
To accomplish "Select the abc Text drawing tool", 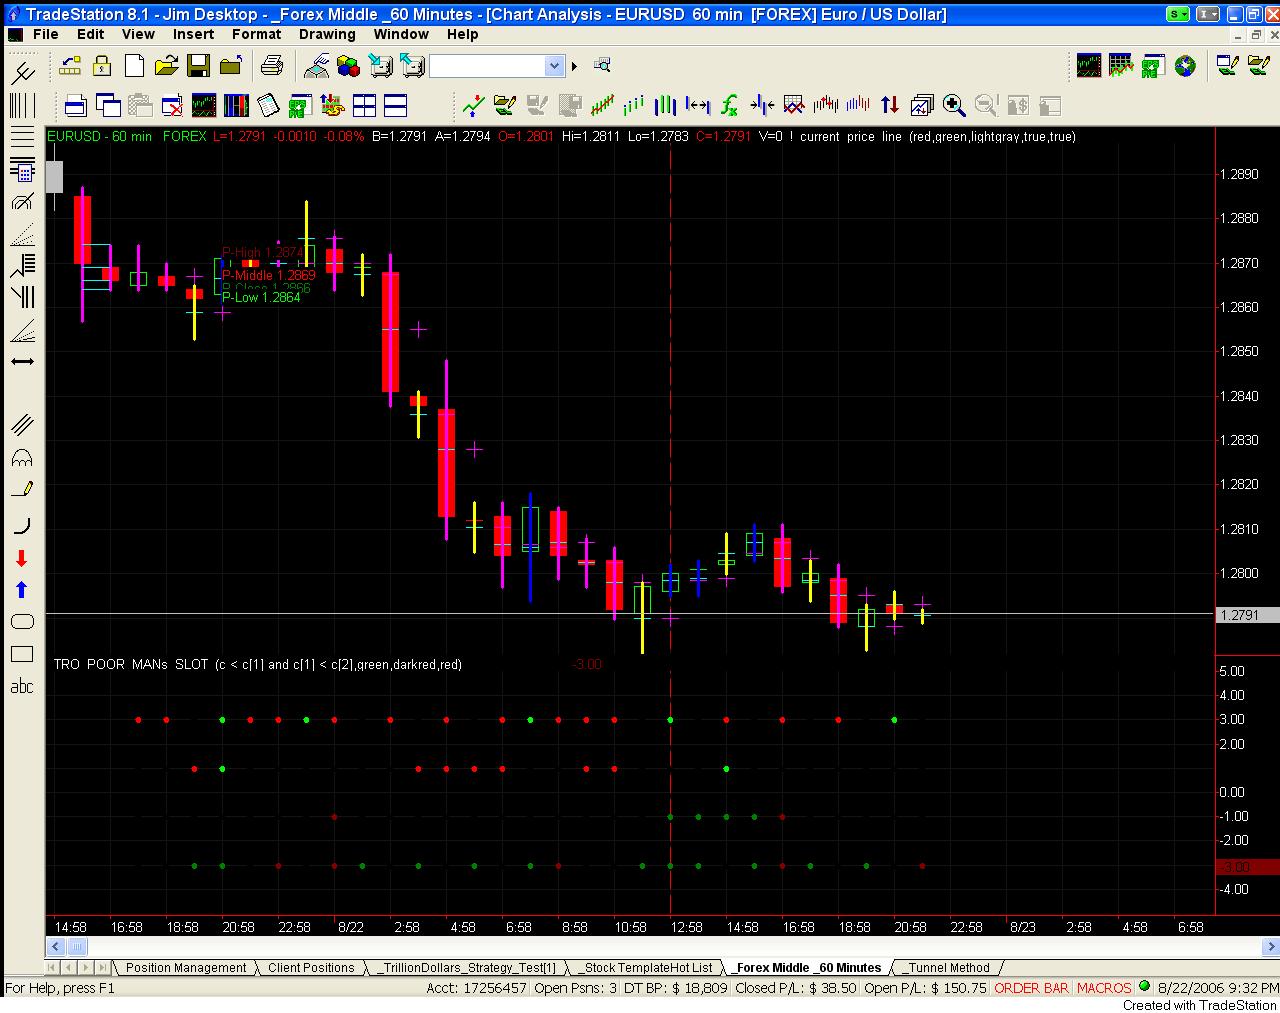I will 21,686.
